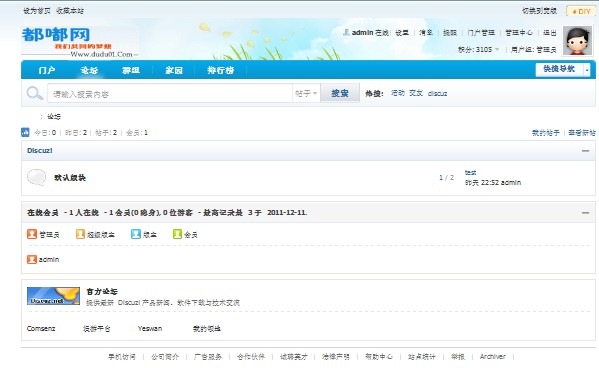The height and width of the screenshot is (368, 599).
Task: Open the 快捷导航 dropdown arrow
Action: (x=587, y=70)
